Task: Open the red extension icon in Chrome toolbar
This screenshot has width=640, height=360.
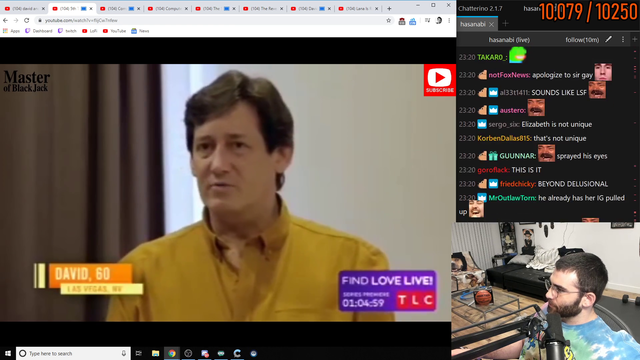Action: pyautogui.click(x=402, y=21)
